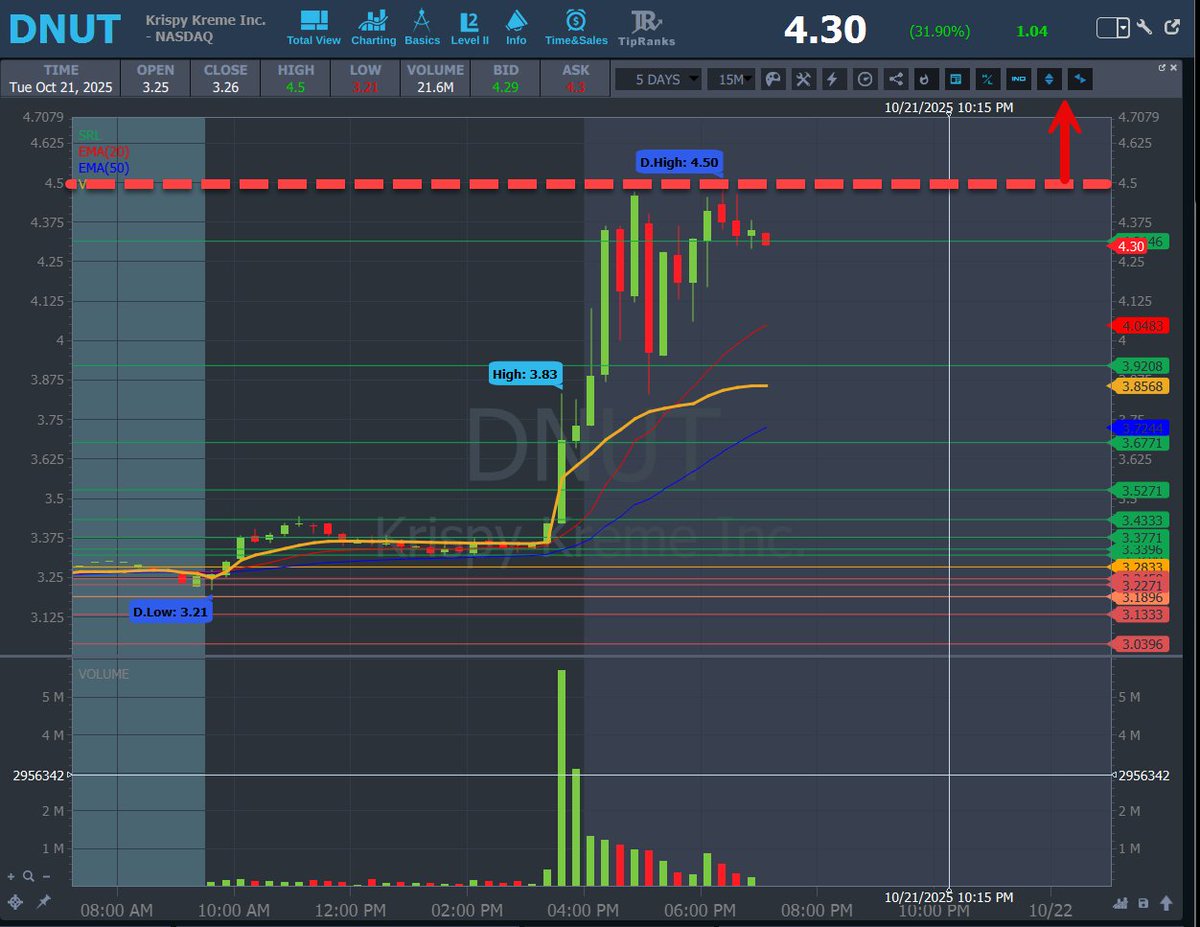The height and width of the screenshot is (927, 1200).
Task: Click the save icon at bottom-right
Action: pos(1143,902)
